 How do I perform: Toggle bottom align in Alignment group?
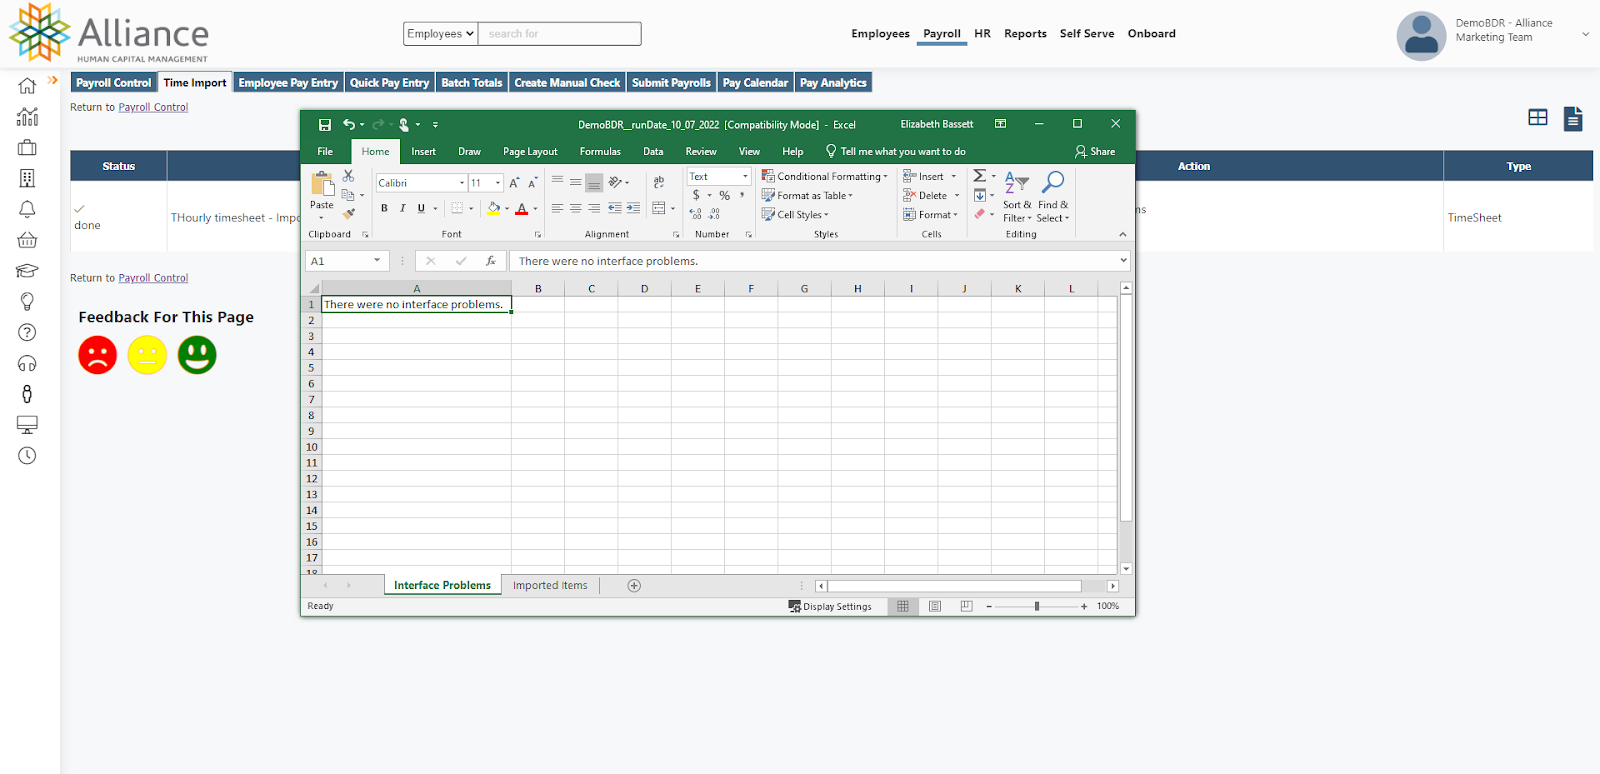[x=594, y=182]
